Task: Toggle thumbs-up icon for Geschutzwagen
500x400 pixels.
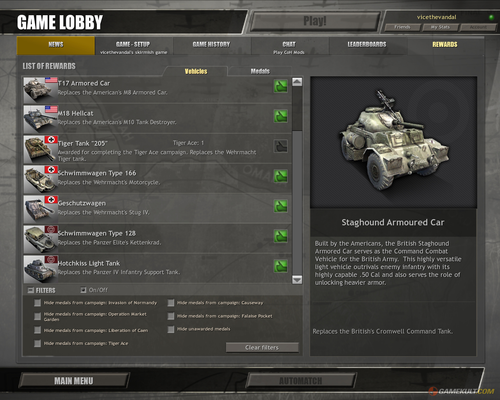Action: (281, 206)
